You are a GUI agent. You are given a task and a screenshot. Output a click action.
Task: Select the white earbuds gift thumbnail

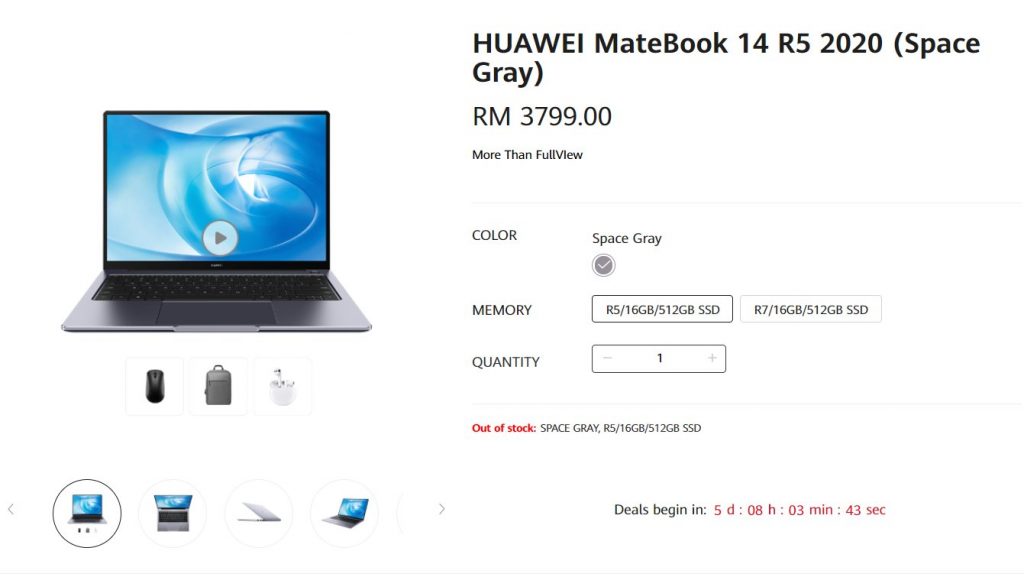coord(283,386)
